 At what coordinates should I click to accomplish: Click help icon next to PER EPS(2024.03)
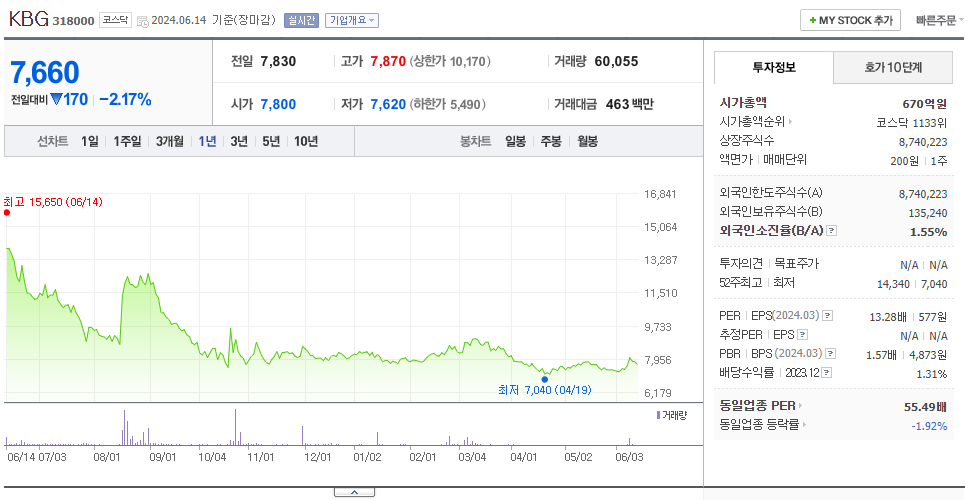click(x=827, y=316)
